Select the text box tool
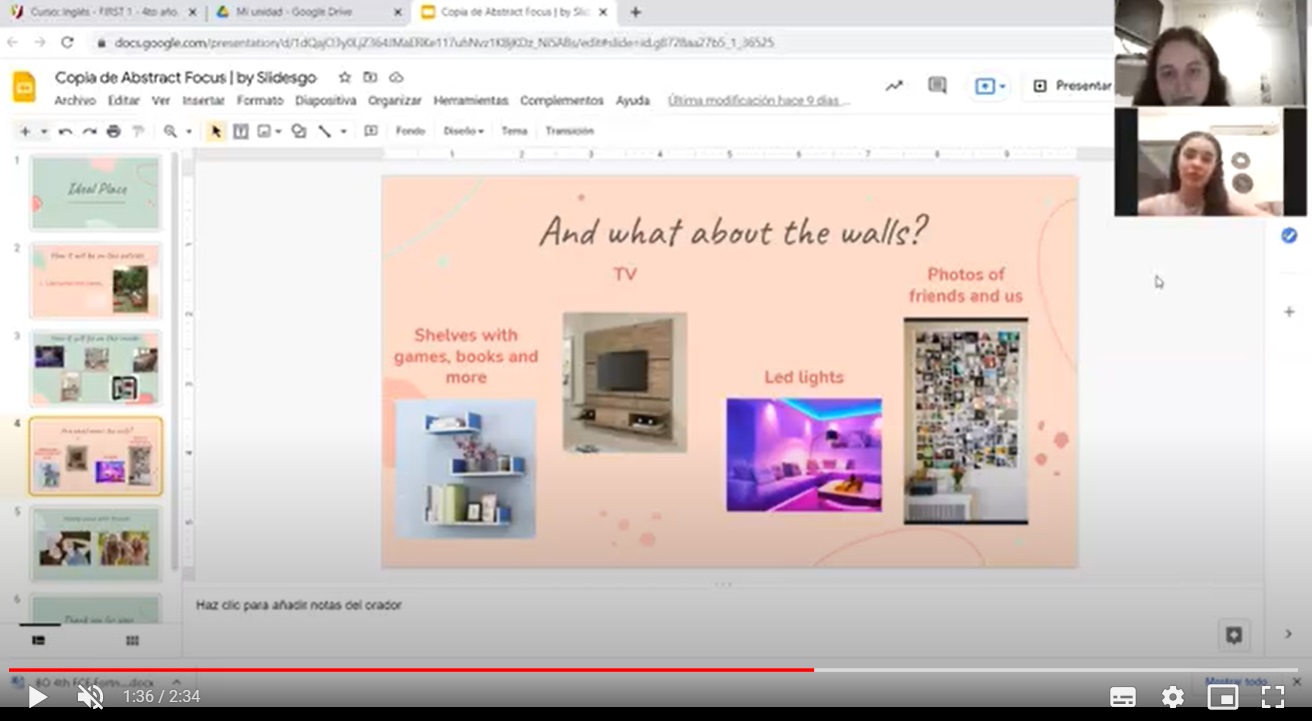 pyautogui.click(x=241, y=131)
